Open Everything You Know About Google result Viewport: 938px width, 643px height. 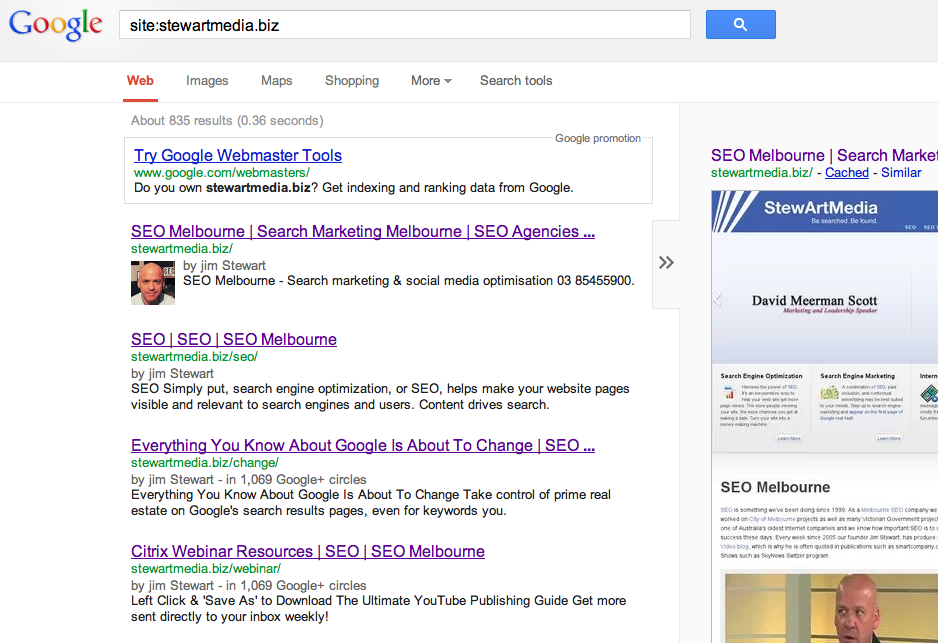coord(363,446)
